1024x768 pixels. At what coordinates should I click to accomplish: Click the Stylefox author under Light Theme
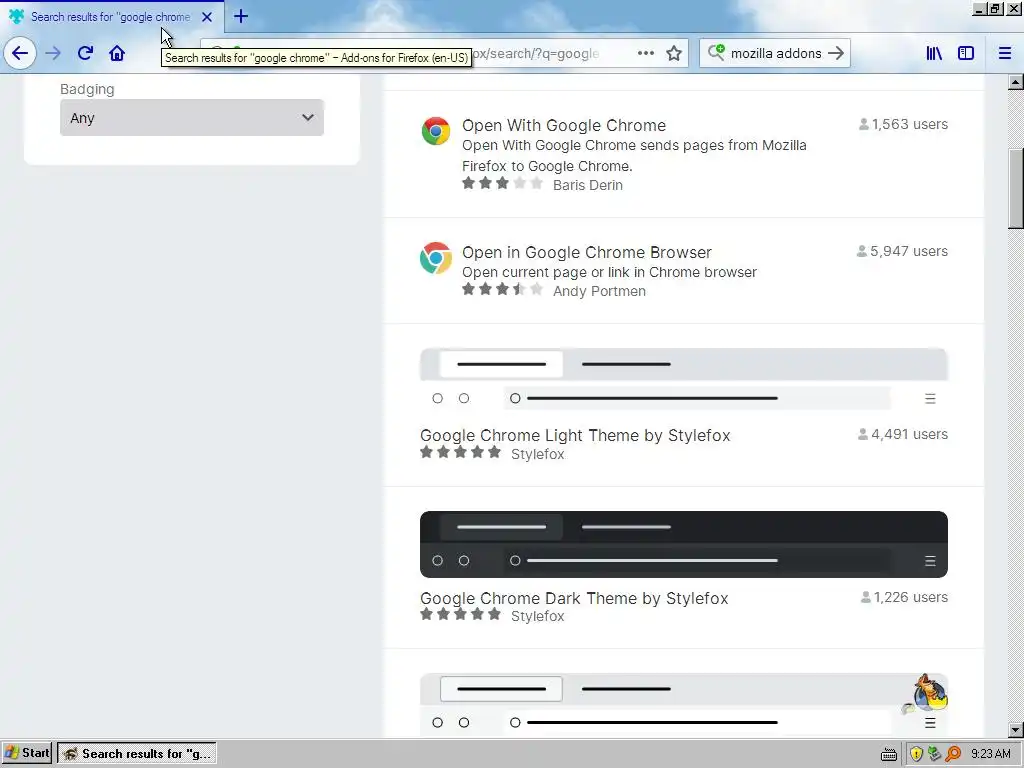pyautogui.click(x=537, y=454)
